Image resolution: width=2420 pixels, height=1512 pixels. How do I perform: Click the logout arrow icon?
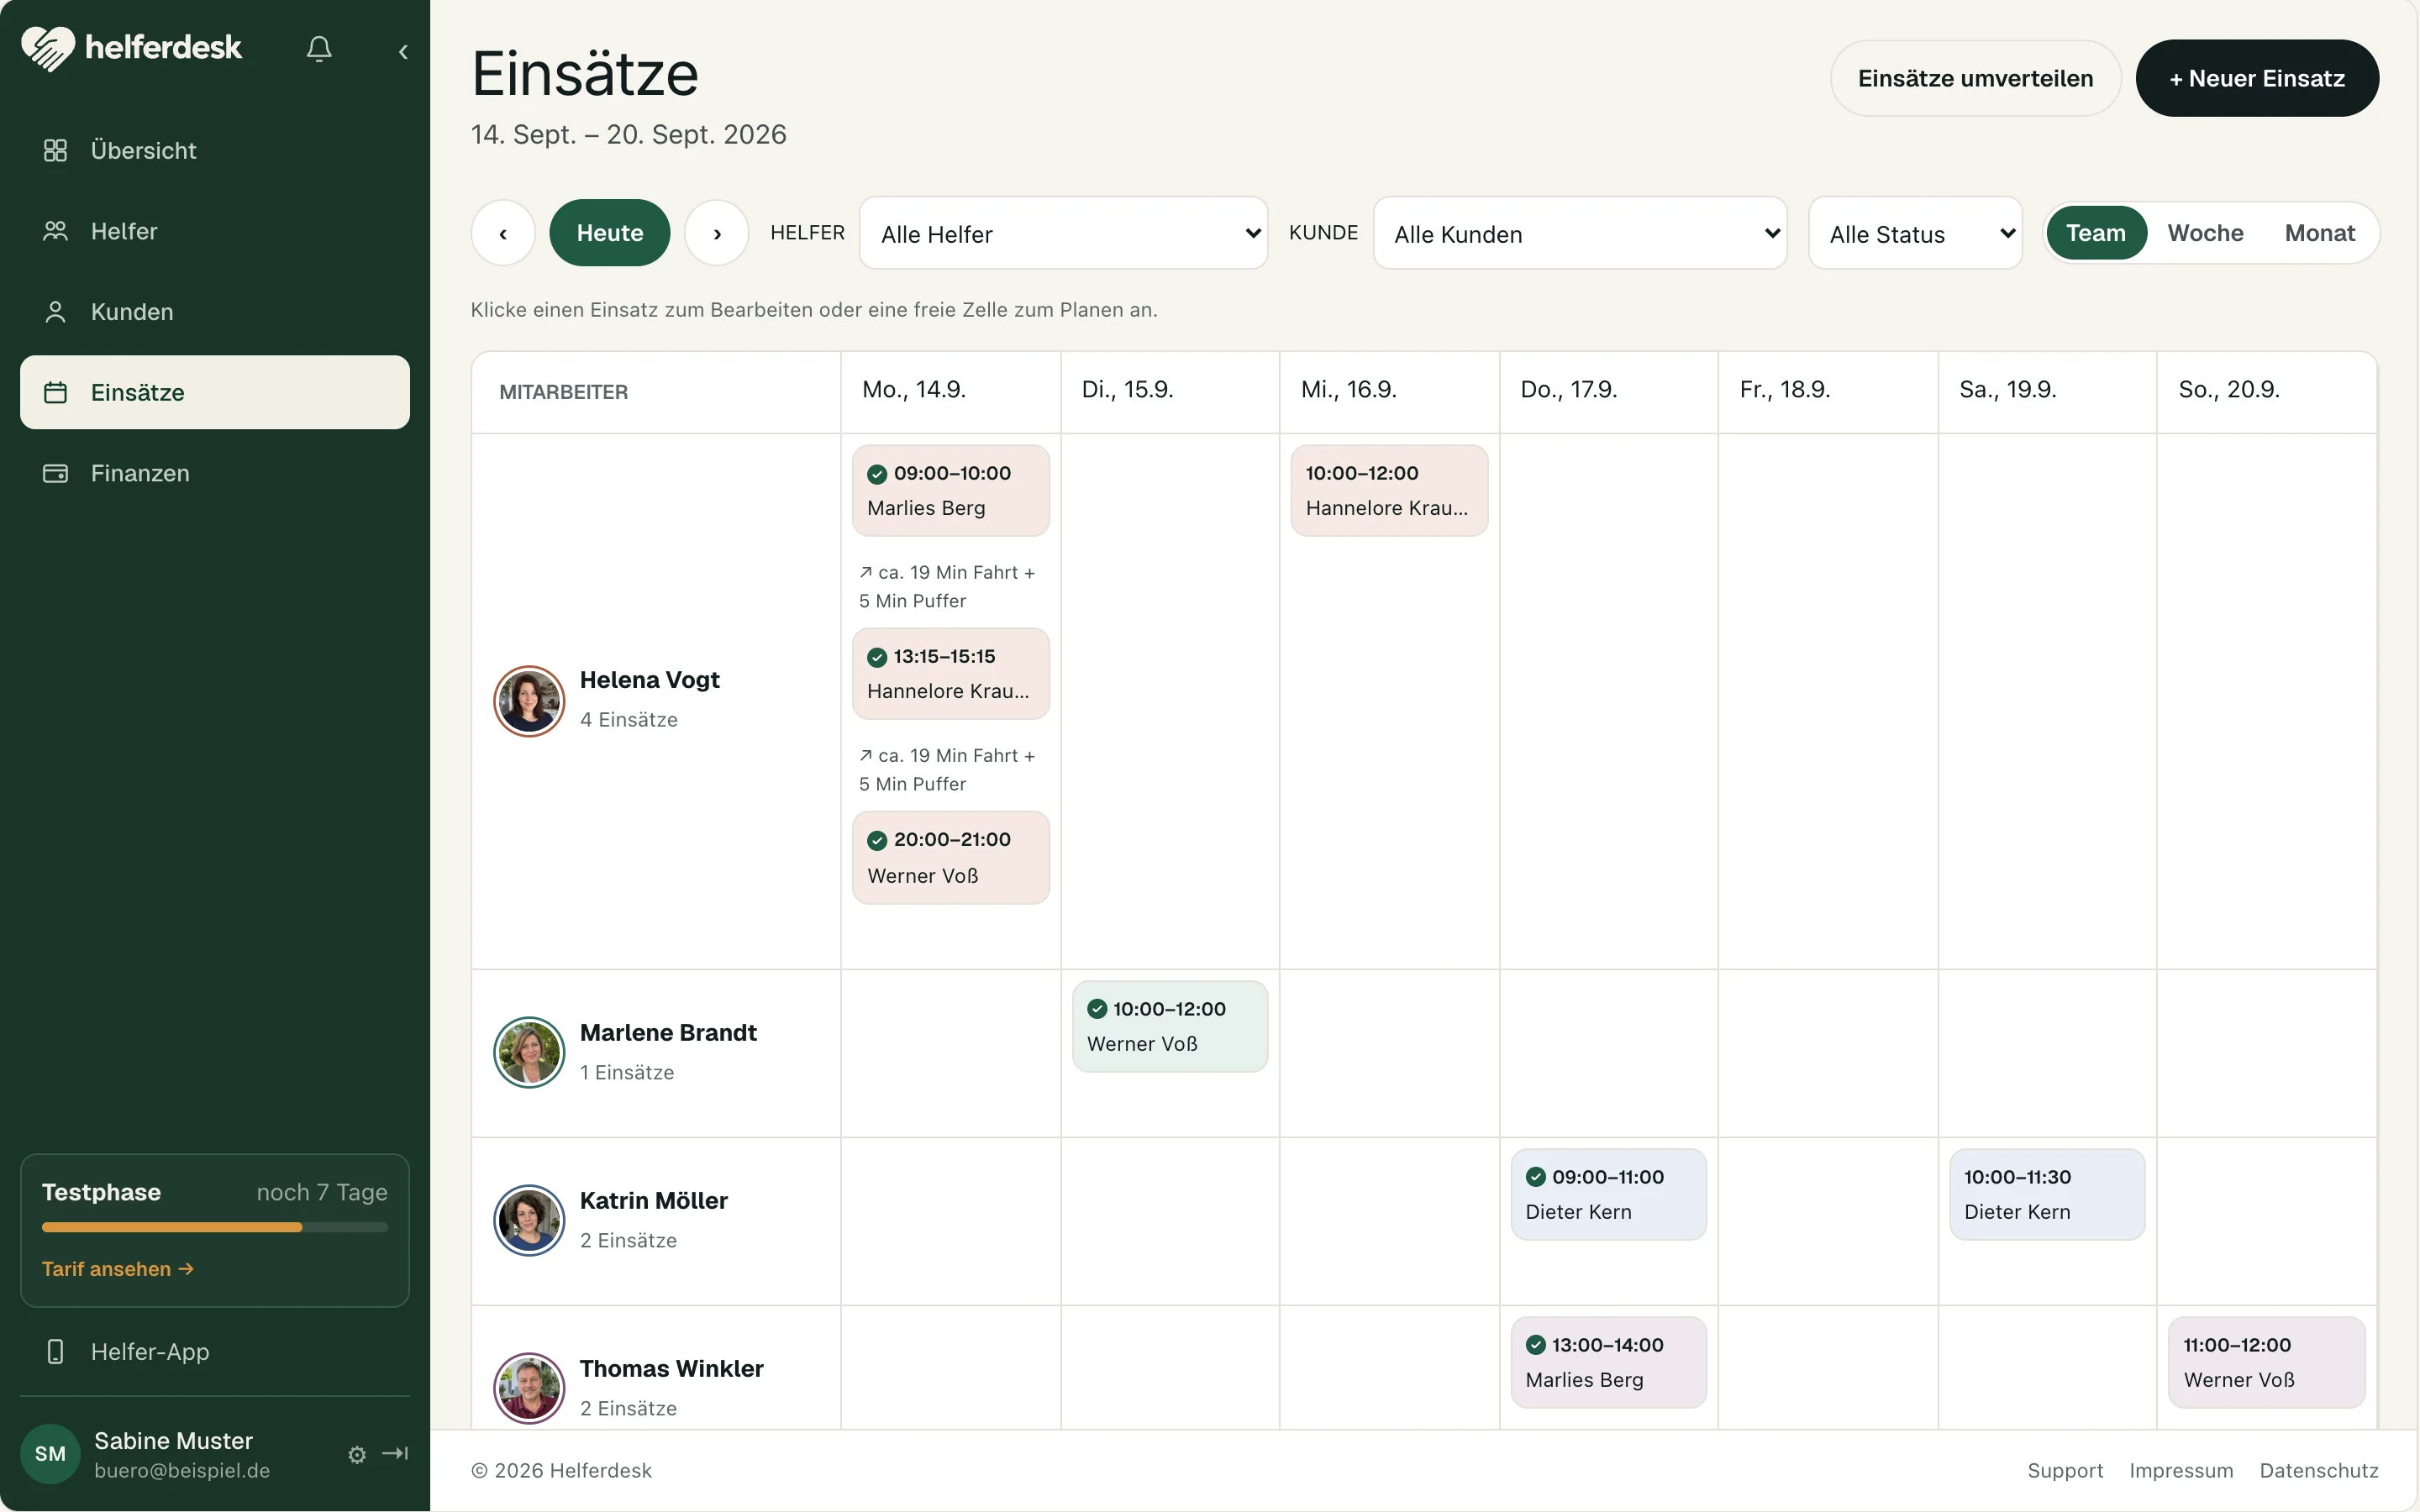click(x=395, y=1453)
